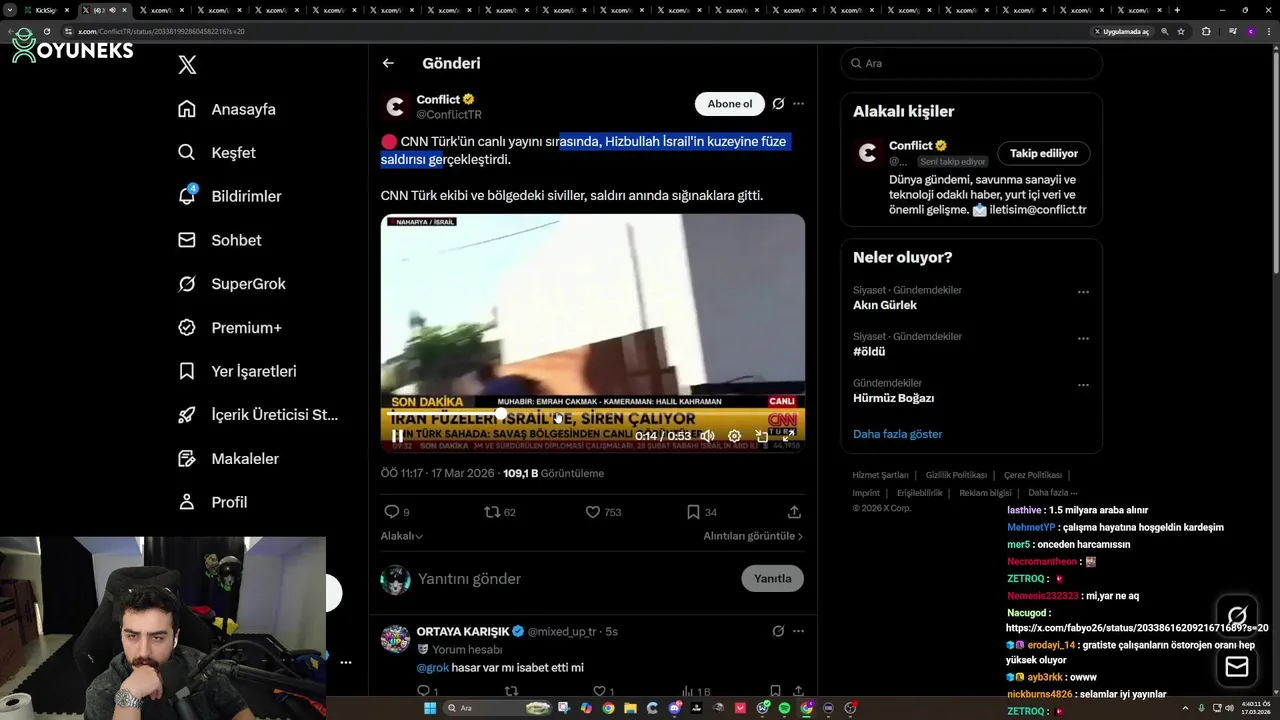Open the floating Grok button
The width and height of the screenshot is (1280, 720).
1237,615
